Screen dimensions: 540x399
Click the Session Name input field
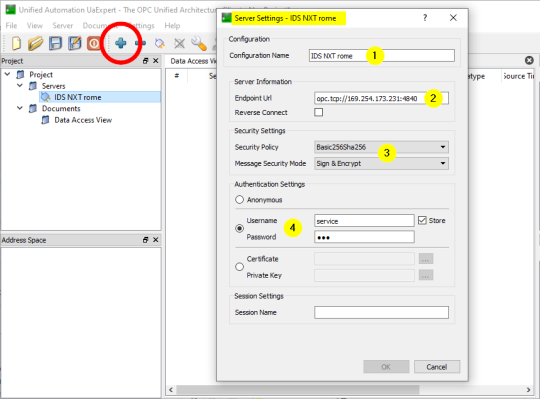click(381, 313)
